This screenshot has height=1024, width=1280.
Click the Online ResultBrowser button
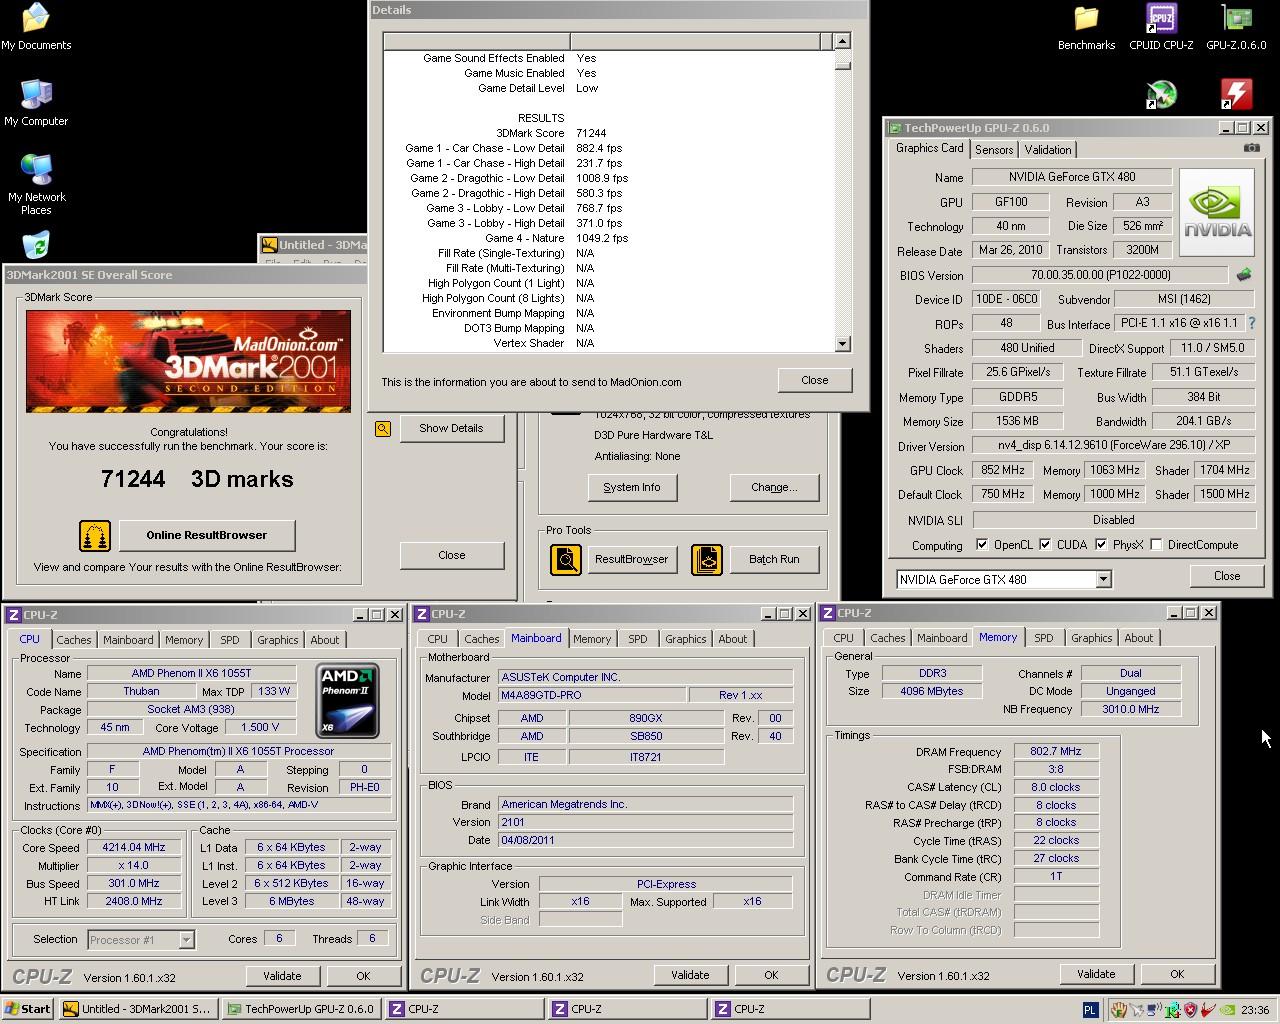tap(207, 535)
